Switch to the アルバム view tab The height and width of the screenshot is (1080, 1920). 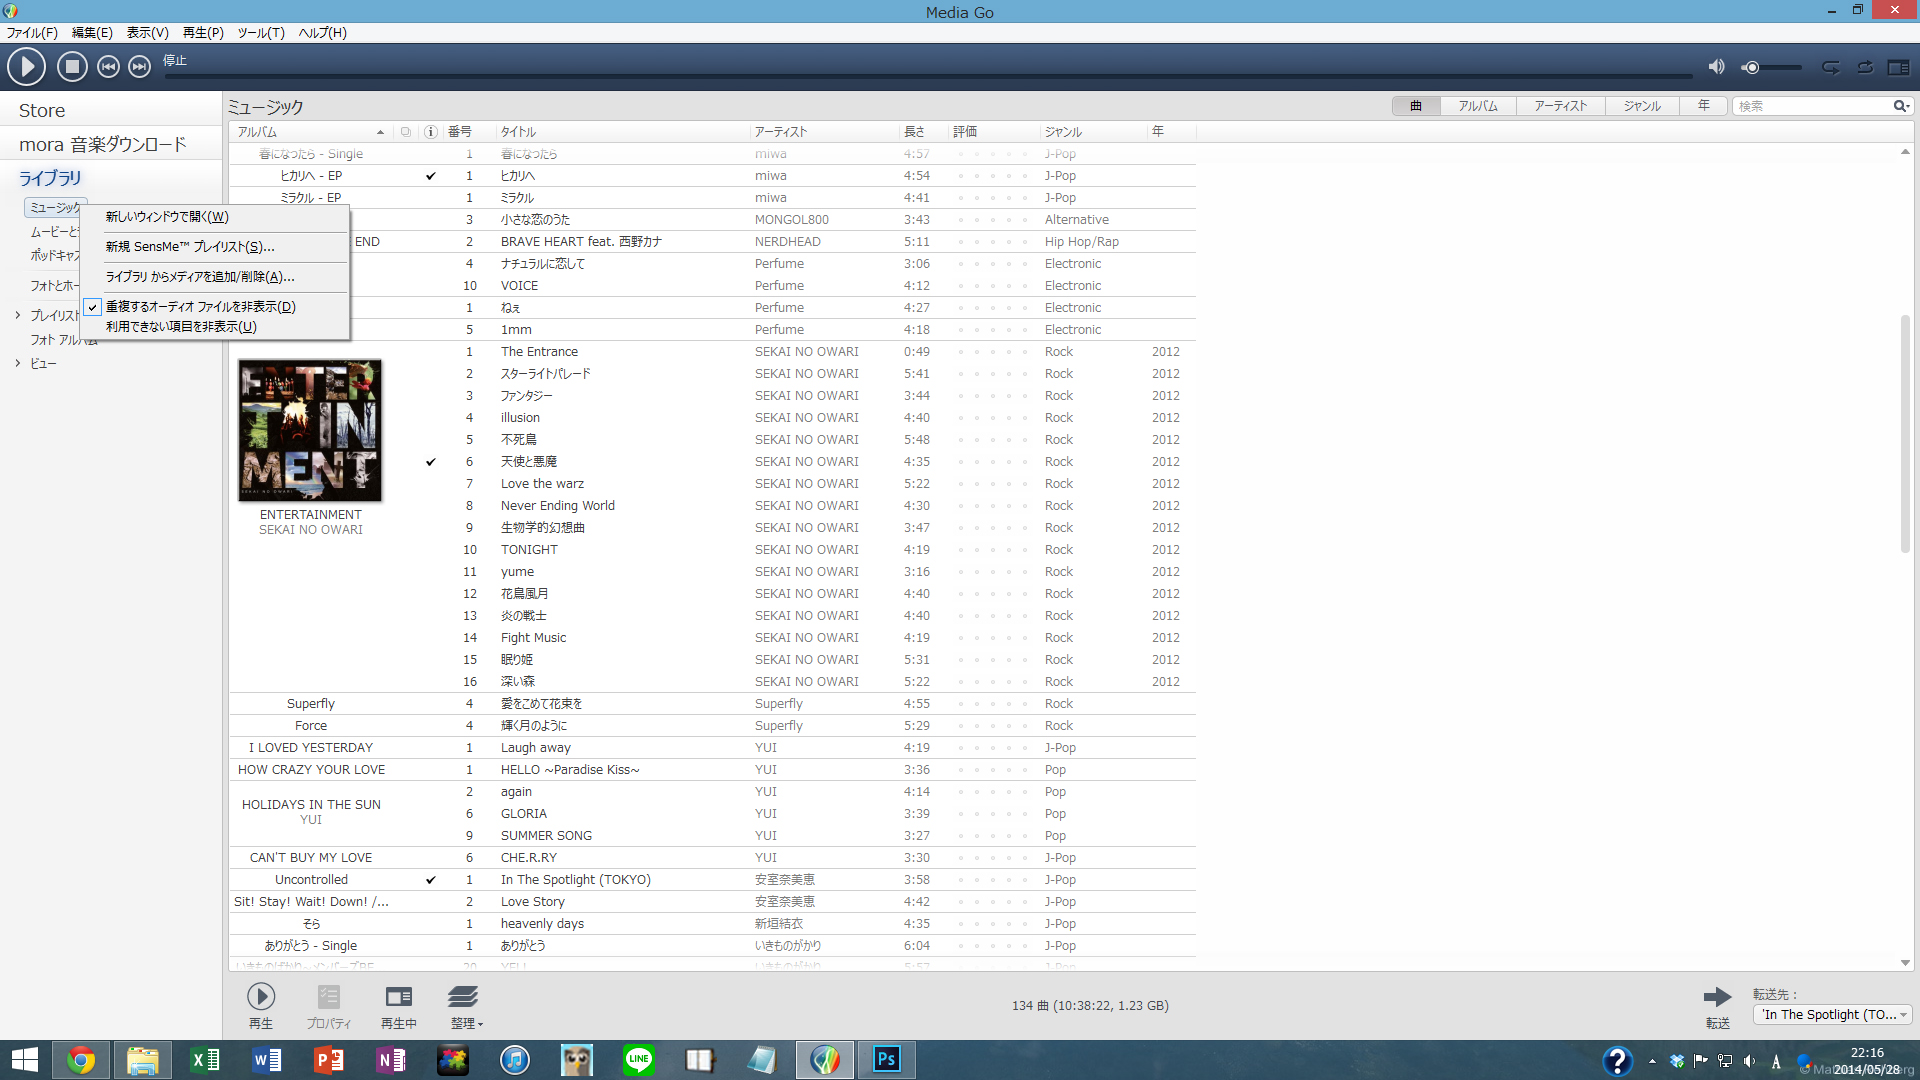[1478, 106]
